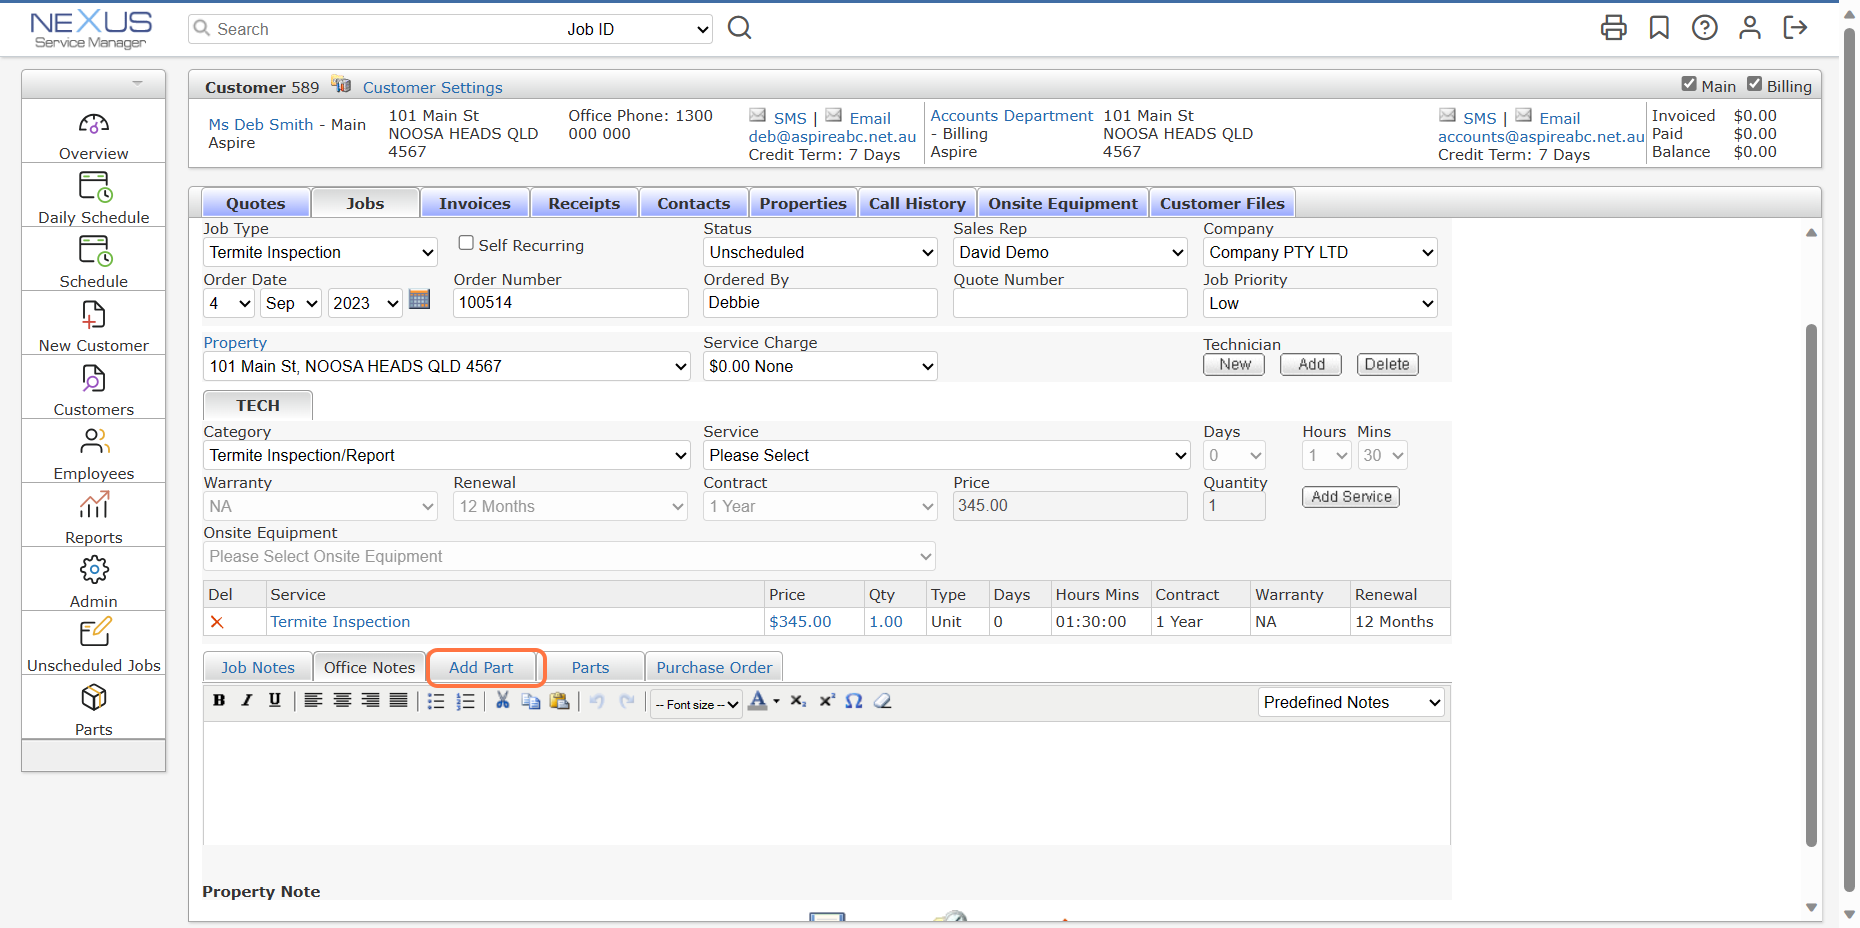
Task: Open the help icon
Action: pyautogui.click(x=1705, y=28)
